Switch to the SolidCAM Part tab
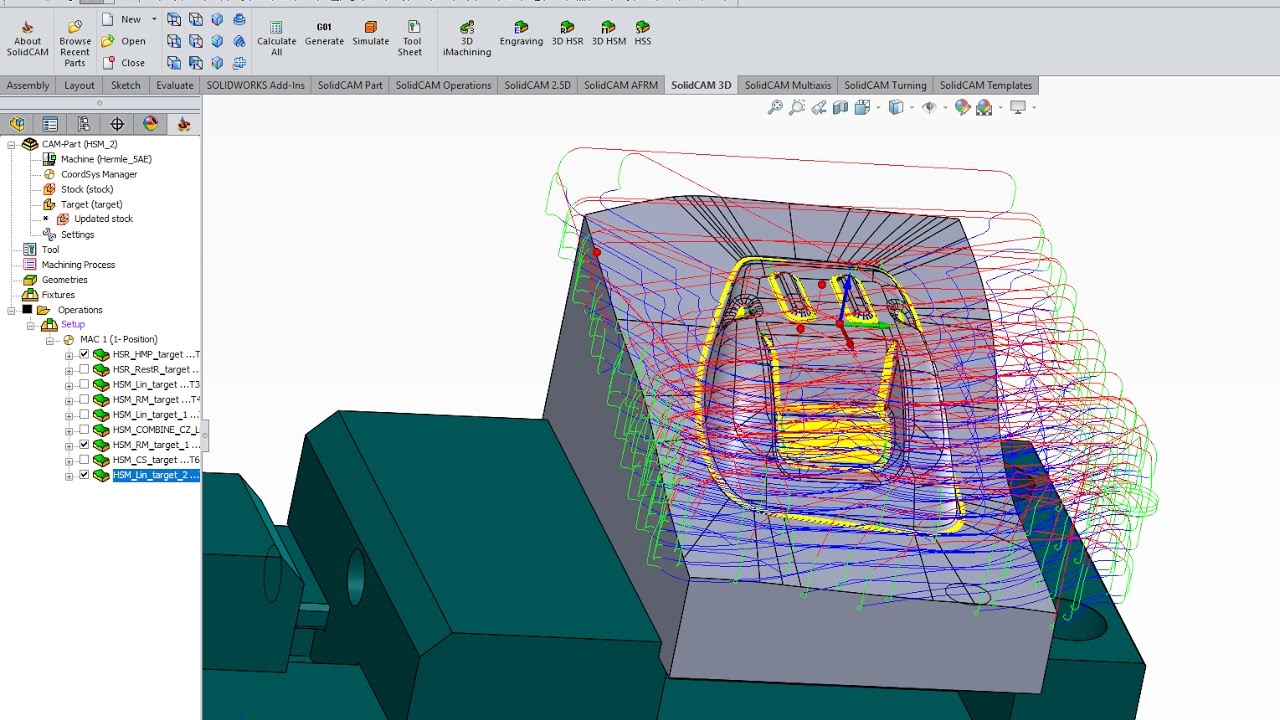This screenshot has height=720, width=1280. (x=350, y=85)
